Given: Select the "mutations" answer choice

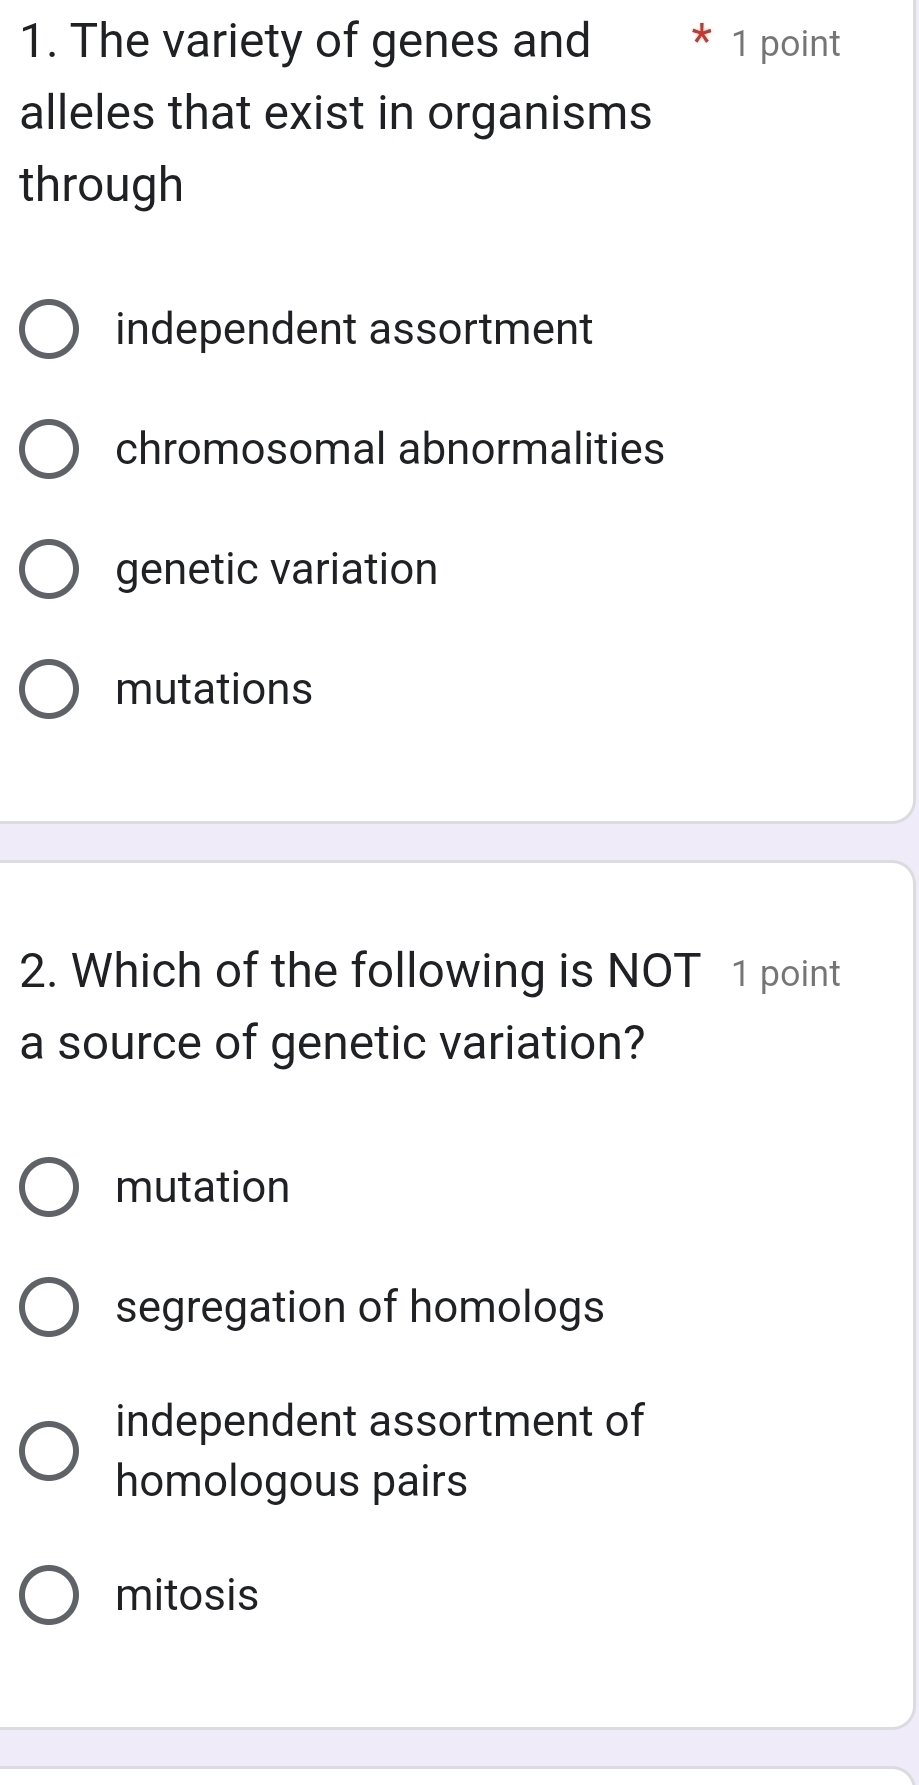Looking at the screenshot, I should [213, 689].
